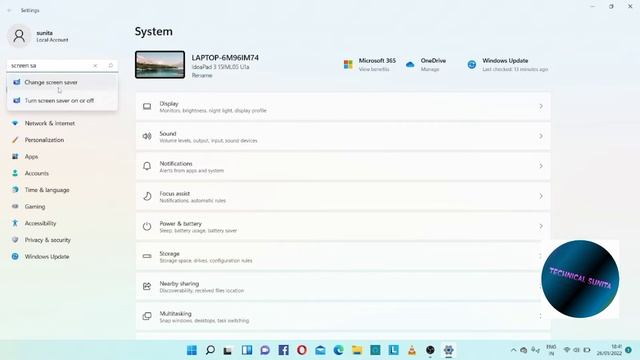Launch VLC media player from taskbar
The image size is (640, 360).
click(412, 350)
